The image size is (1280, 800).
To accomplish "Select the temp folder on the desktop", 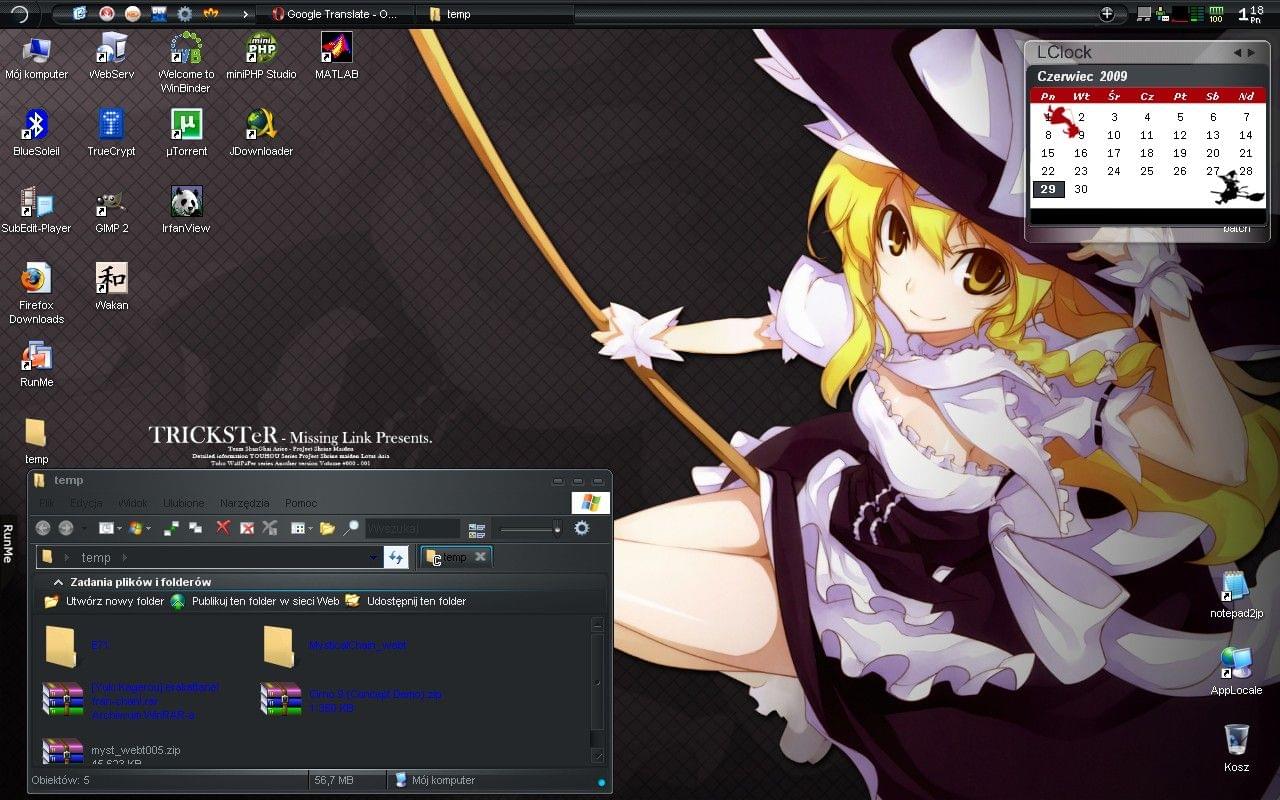I will click(36, 441).
